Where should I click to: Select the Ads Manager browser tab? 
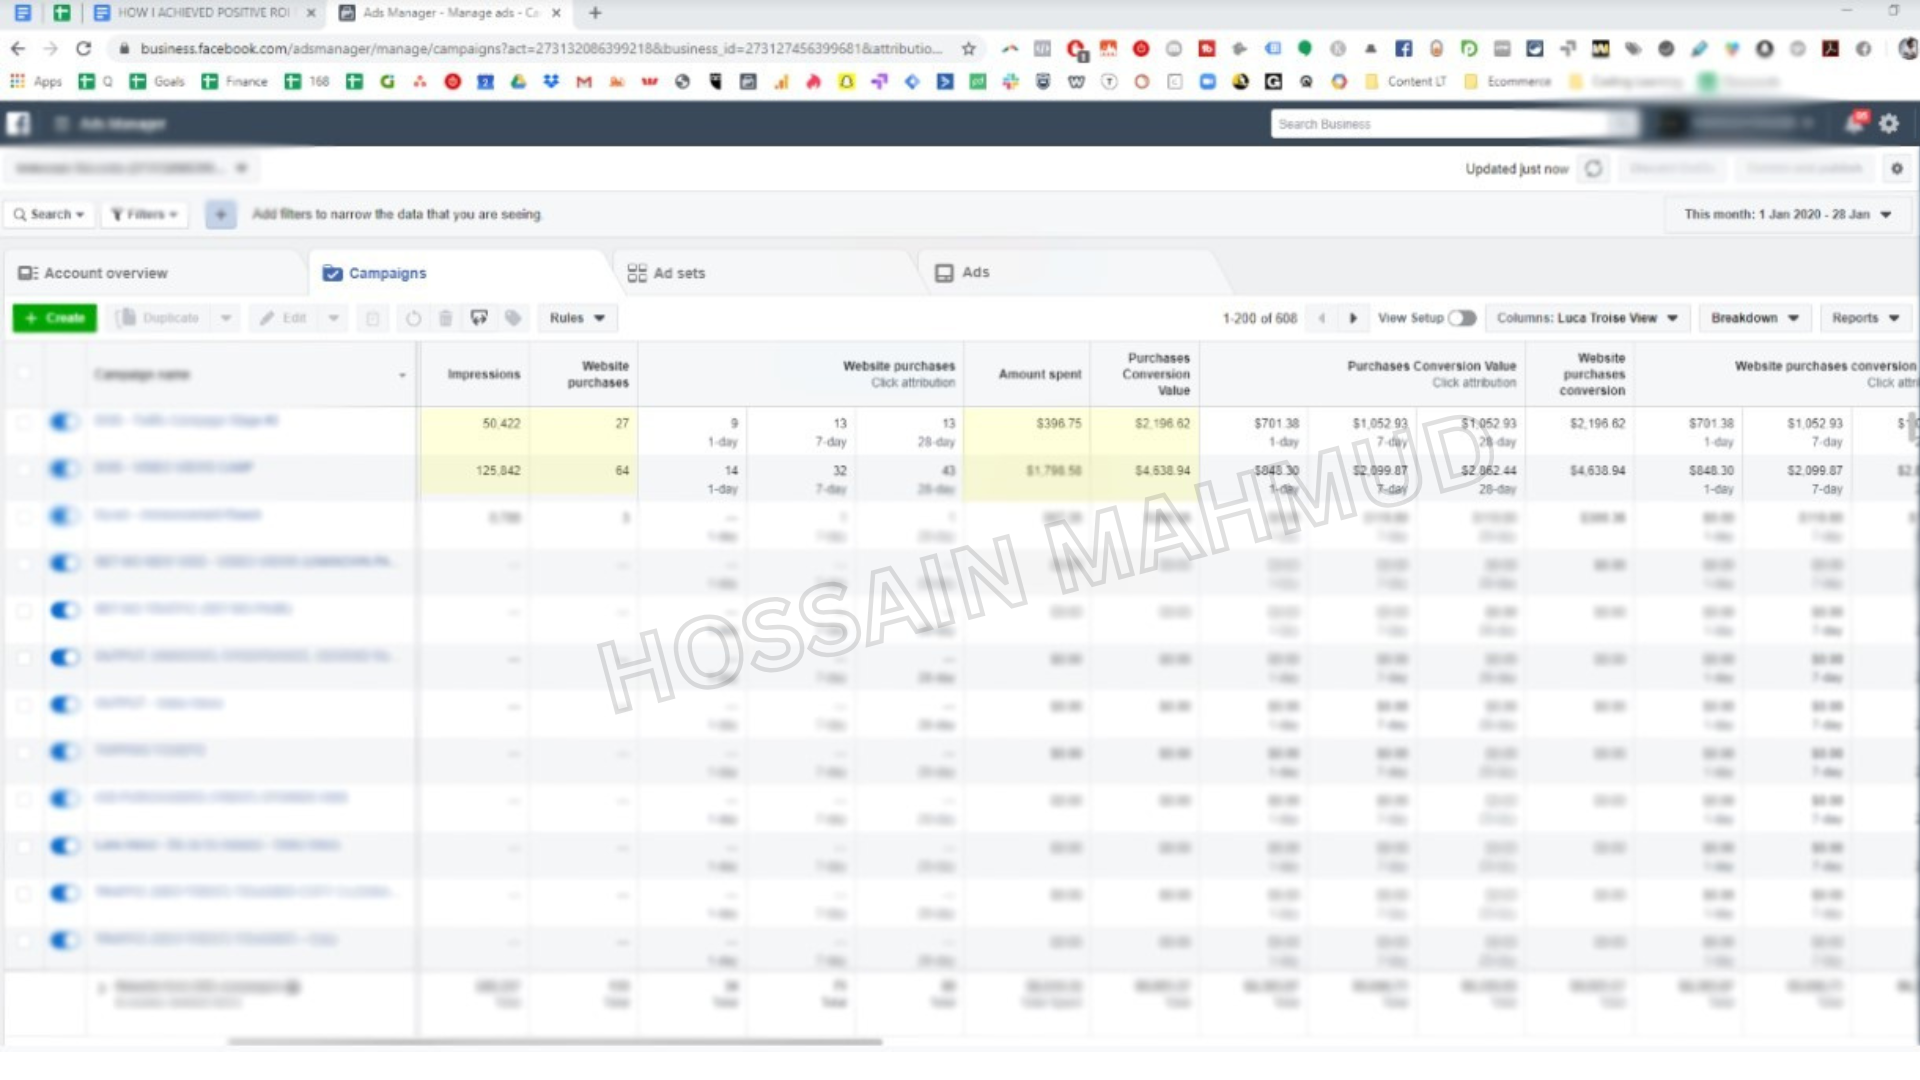point(451,13)
